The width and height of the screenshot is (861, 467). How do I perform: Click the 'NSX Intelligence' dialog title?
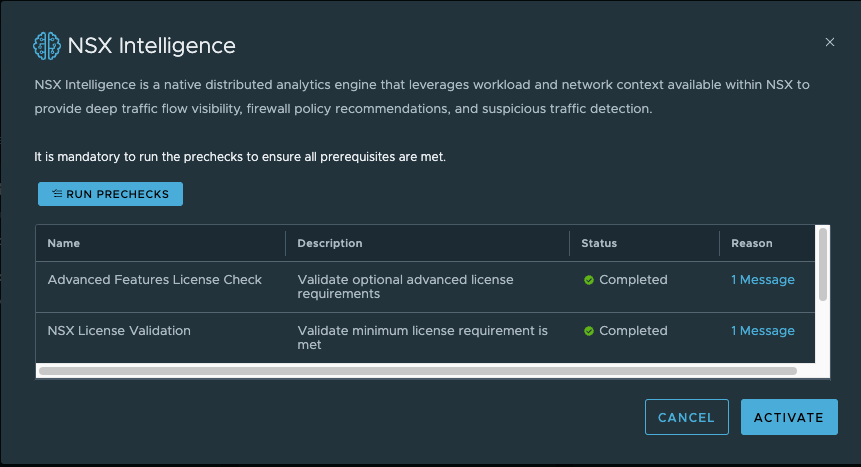point(152,46)
